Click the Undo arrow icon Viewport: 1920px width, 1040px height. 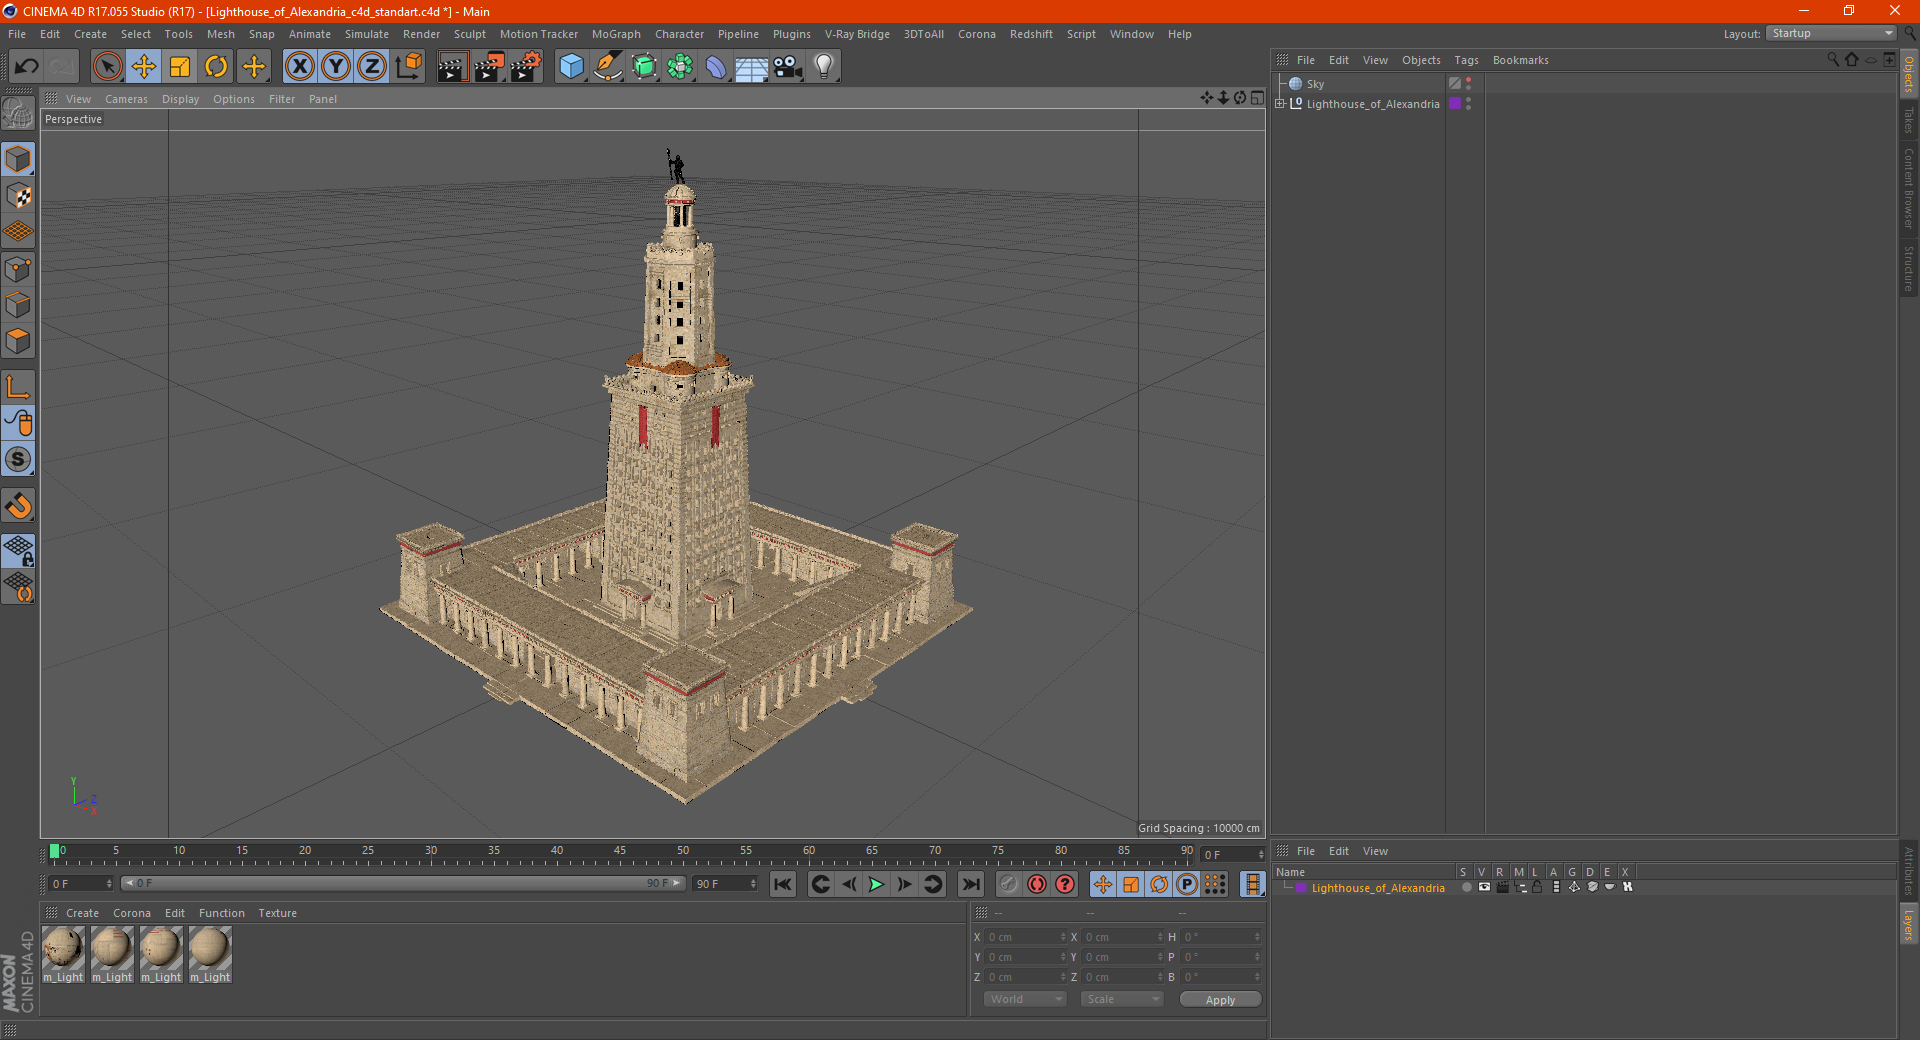point(27,67)
